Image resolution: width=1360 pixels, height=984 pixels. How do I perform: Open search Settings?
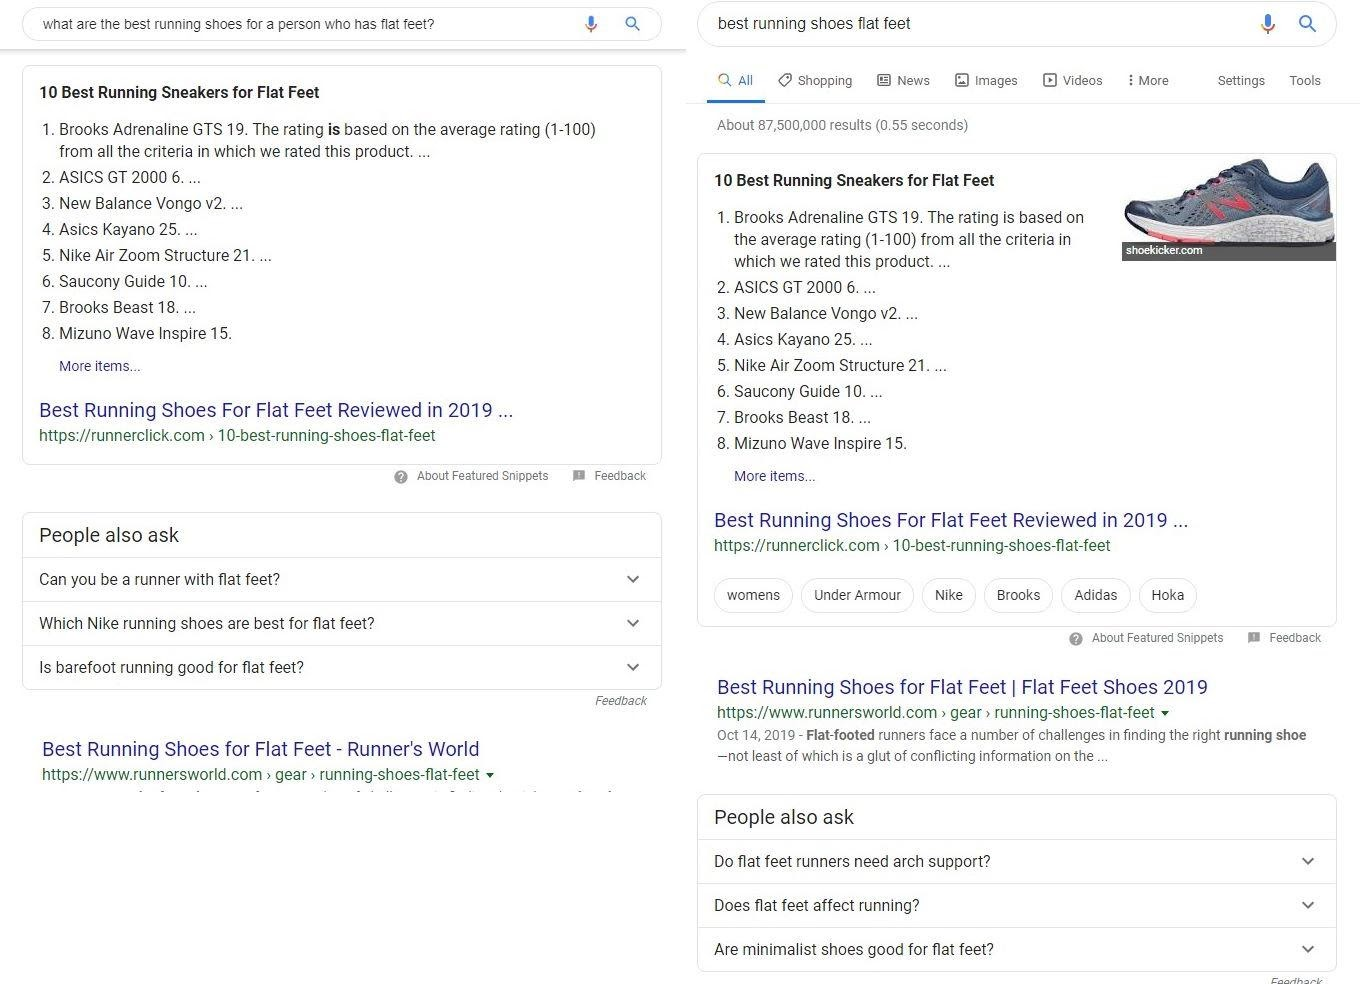point(1241,81)
